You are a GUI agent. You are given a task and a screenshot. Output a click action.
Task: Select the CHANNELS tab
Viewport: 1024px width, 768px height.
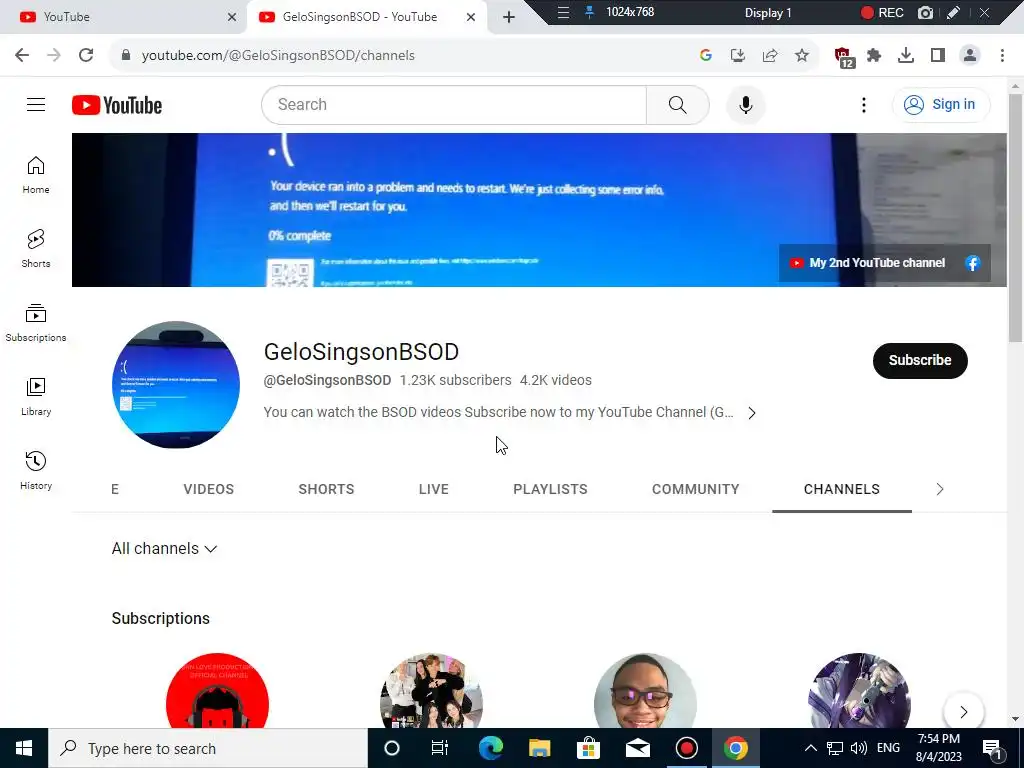click(842, 489)
